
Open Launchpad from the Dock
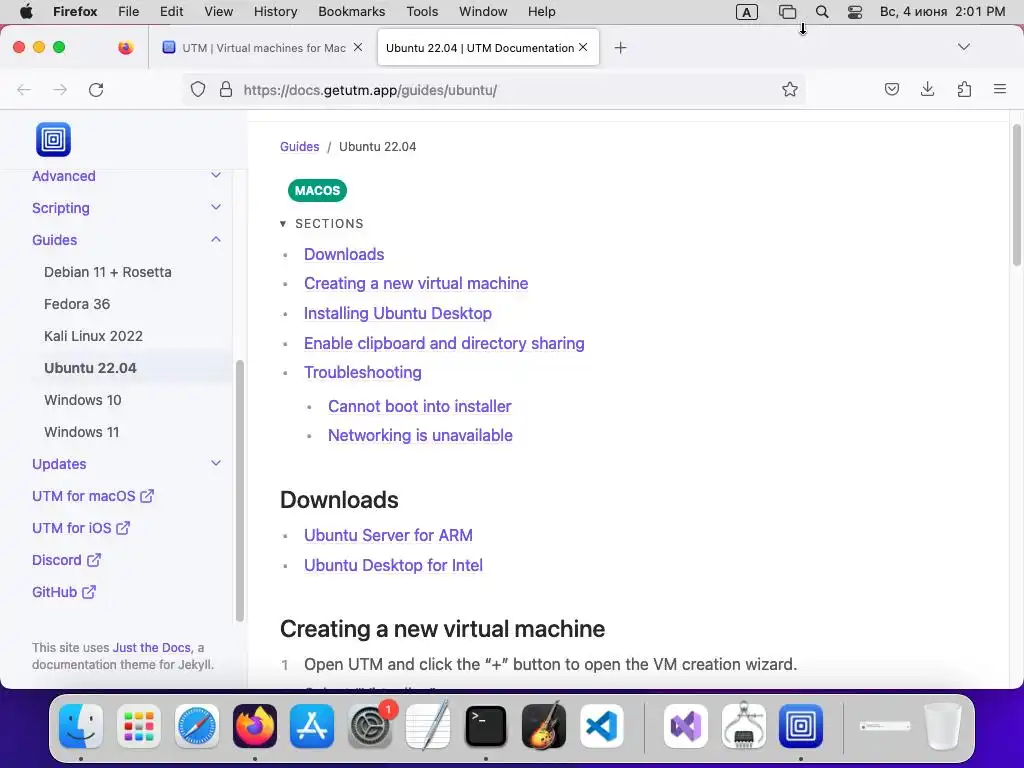coord(139,726)
